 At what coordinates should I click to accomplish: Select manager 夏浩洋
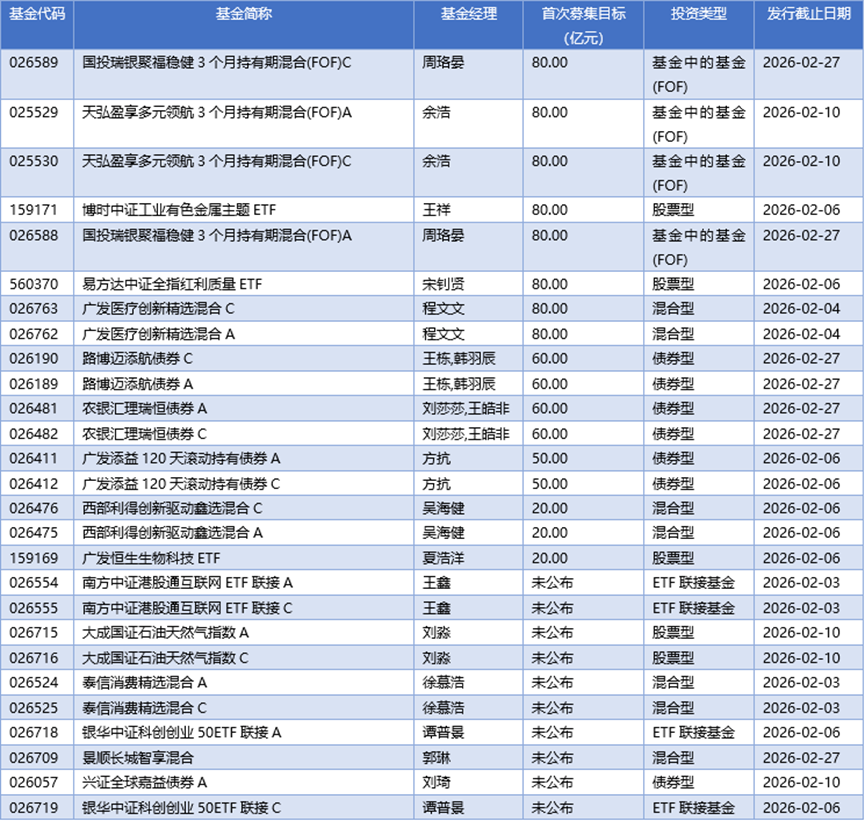(437, 557)
